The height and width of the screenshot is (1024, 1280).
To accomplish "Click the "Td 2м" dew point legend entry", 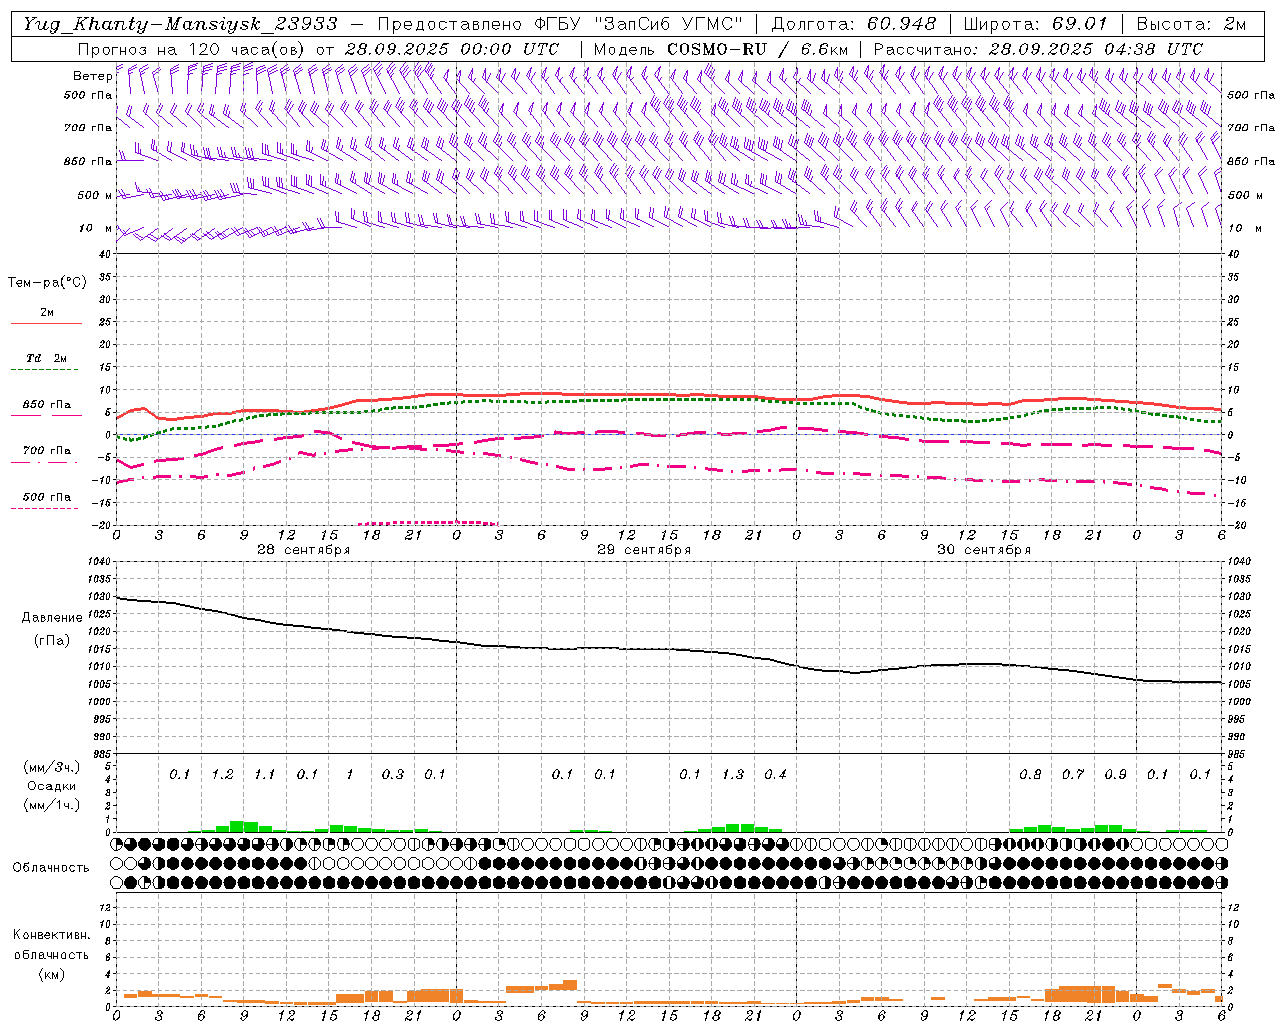I will [x=46, y=358].
